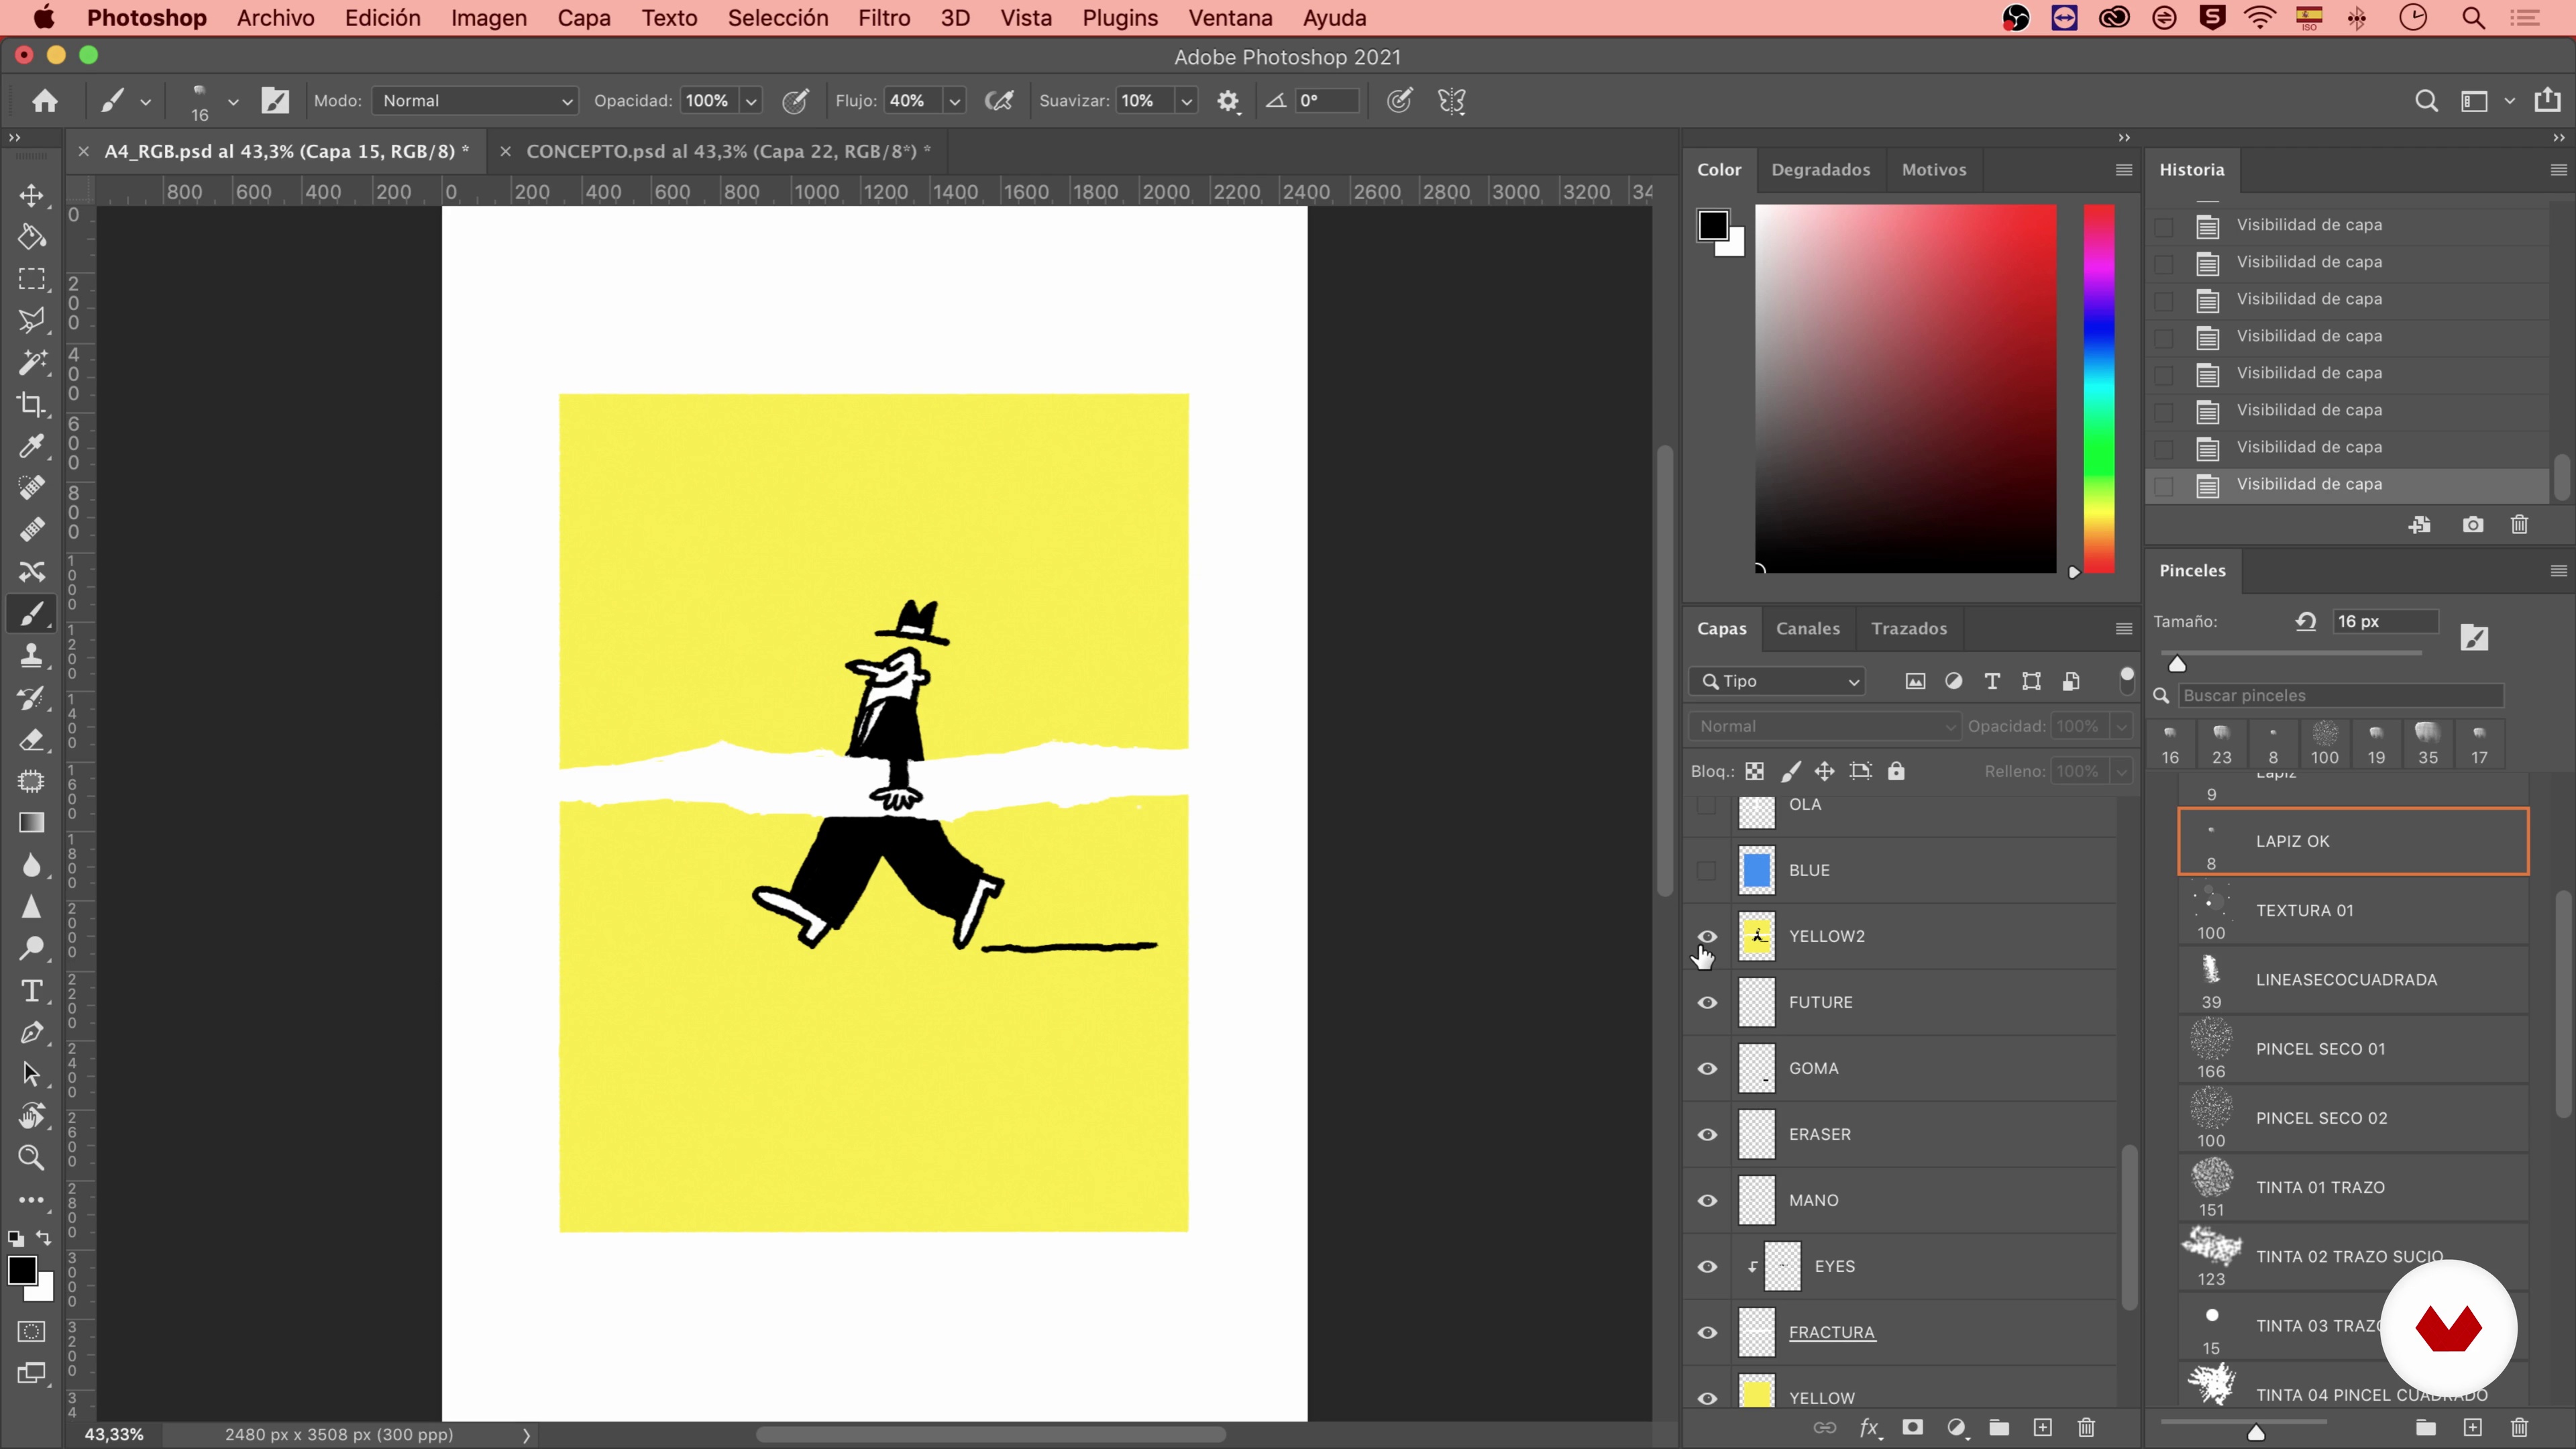Hide the EYES layer

pos(1707,1266)
